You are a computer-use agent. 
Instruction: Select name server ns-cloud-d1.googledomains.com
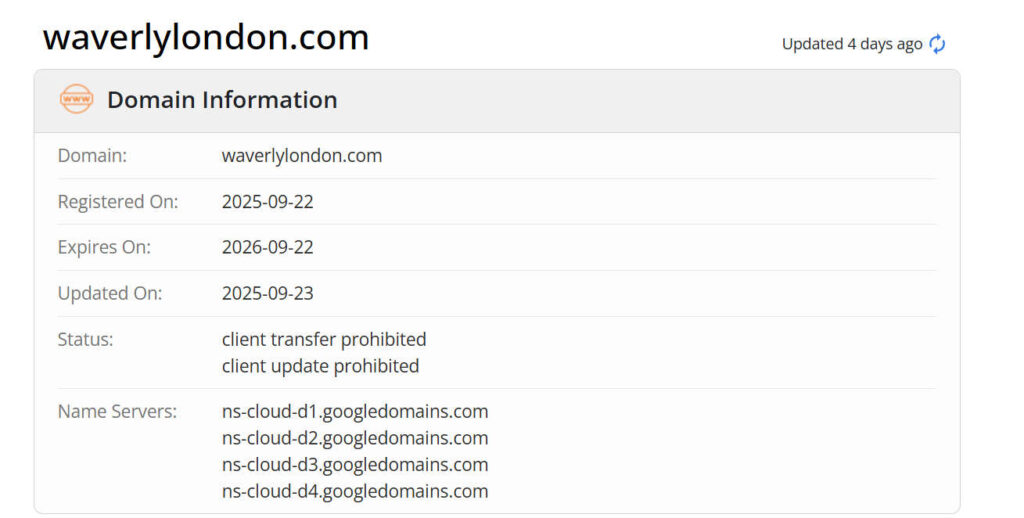pyautogui.click(x=355, y=411)
